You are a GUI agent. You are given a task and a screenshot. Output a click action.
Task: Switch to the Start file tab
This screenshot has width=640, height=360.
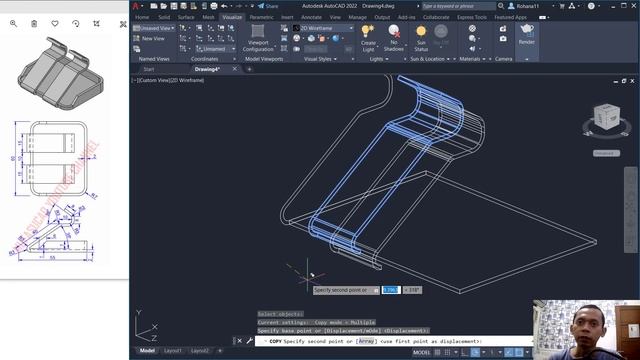pyautogui.click(x=149, y=69)
